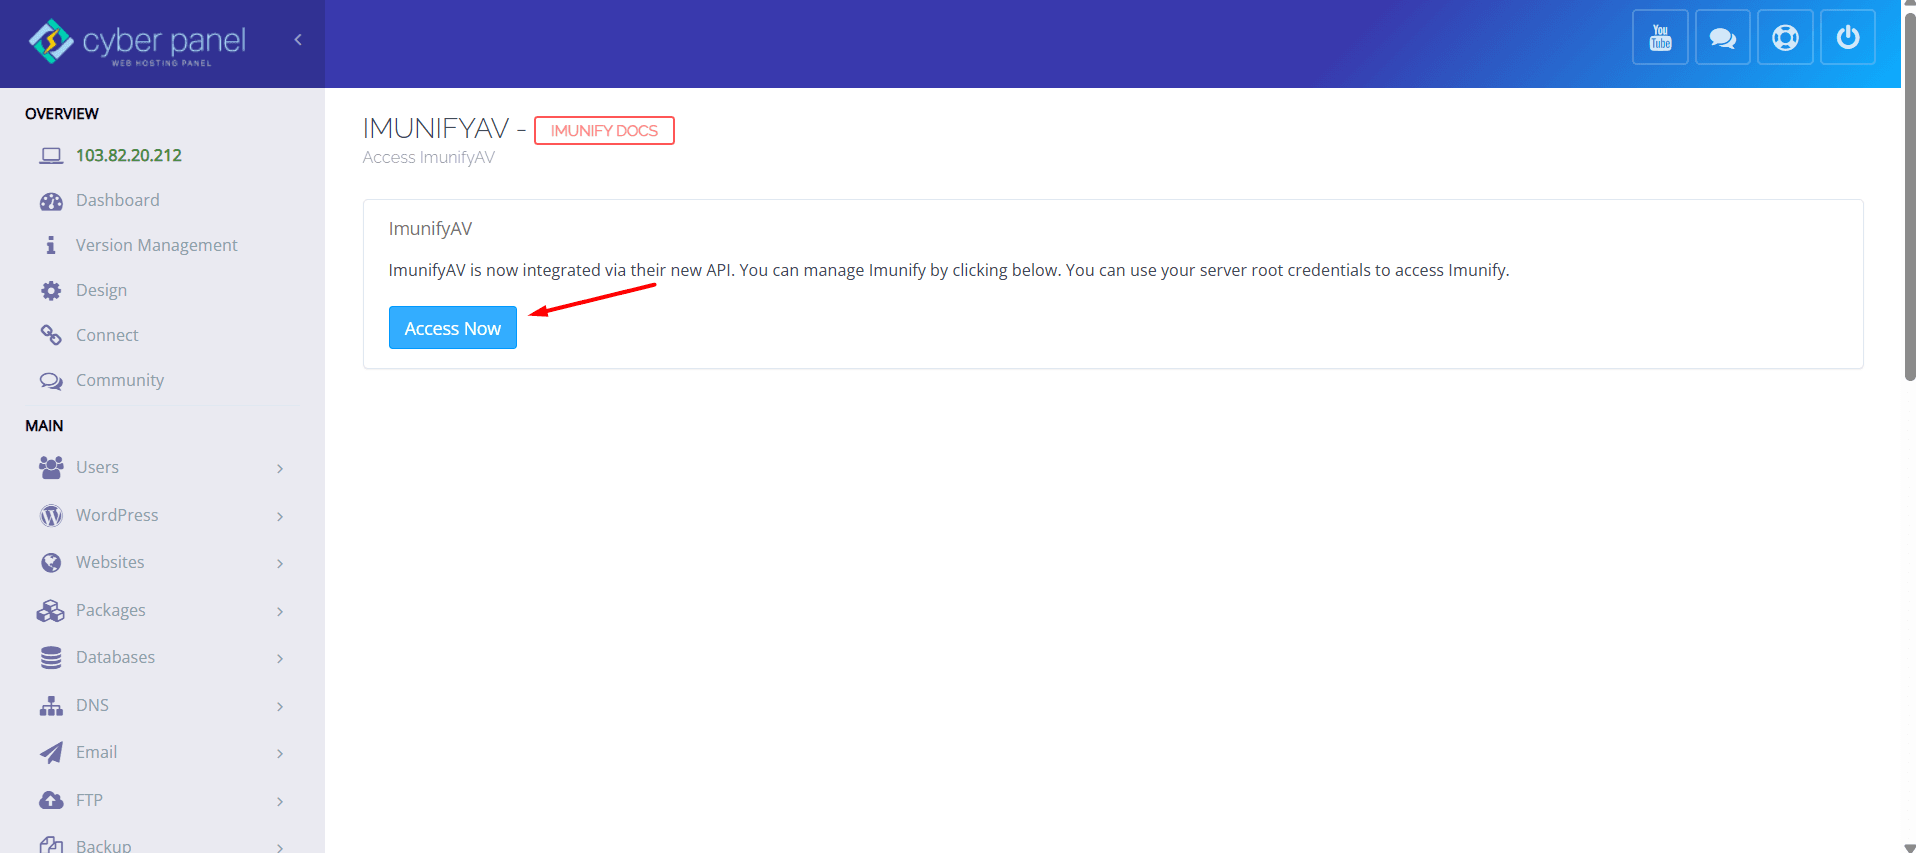Expand the FTP submenu chevron
1916x853 pixels.
(280, 801)
